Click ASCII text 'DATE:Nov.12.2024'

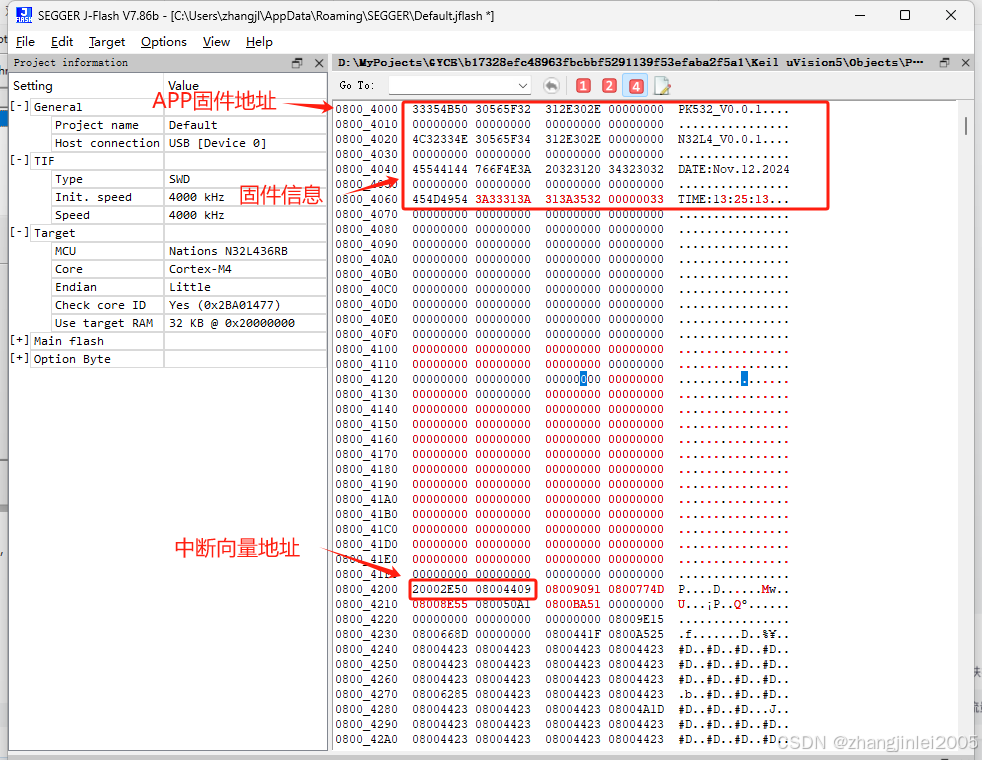[x=733, y=169]
